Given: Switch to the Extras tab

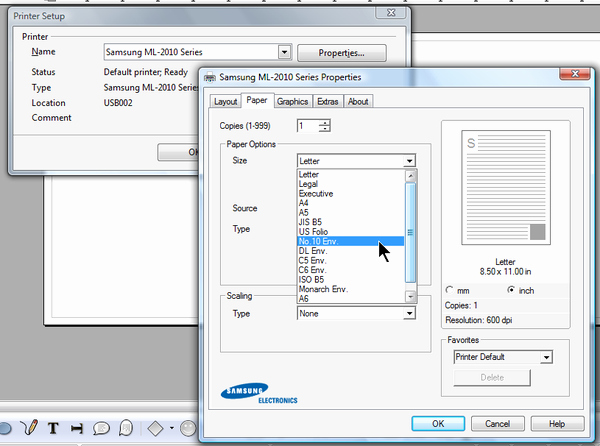Looking at the screenshot, I should 328,101.
